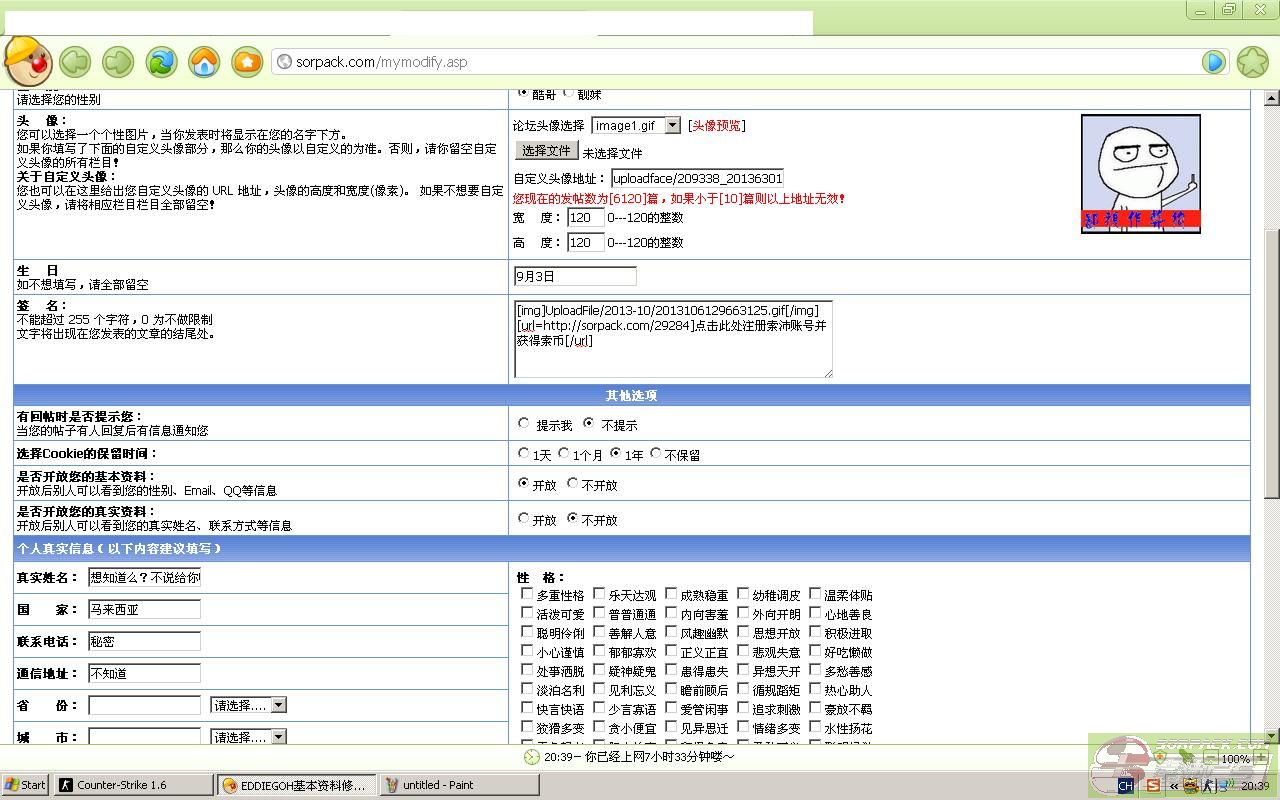The width and height of the screenshot is (1280, 800).
Task: Switch to Counter-Strike 1.6 taskbar item
Action: [133, 785]
